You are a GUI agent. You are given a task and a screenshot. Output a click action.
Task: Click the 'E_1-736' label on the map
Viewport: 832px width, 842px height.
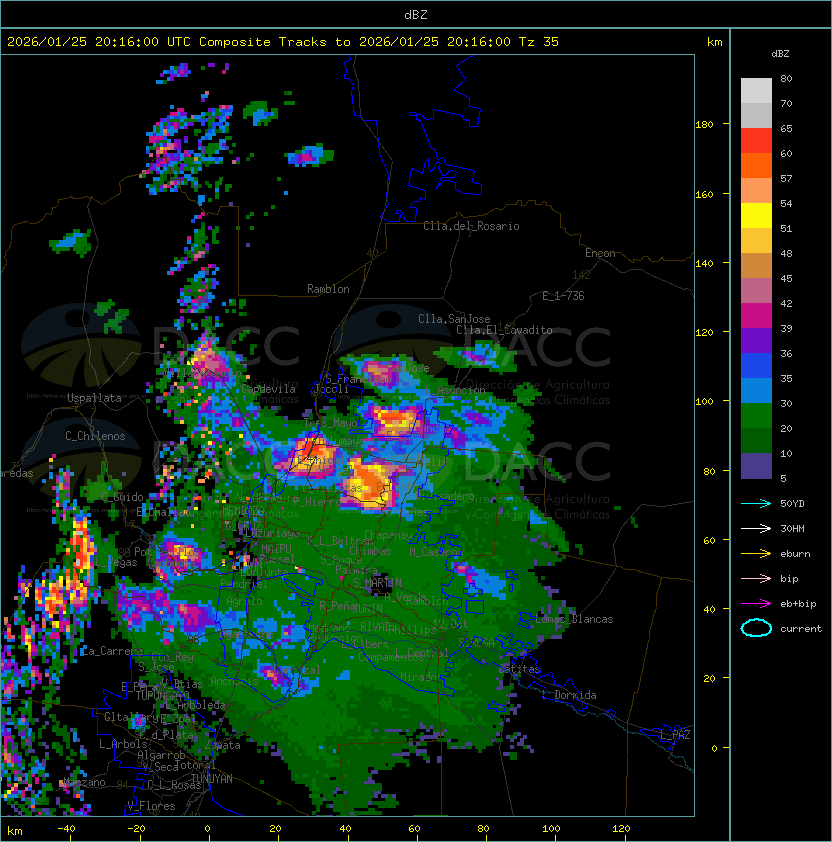click(563, 296)
